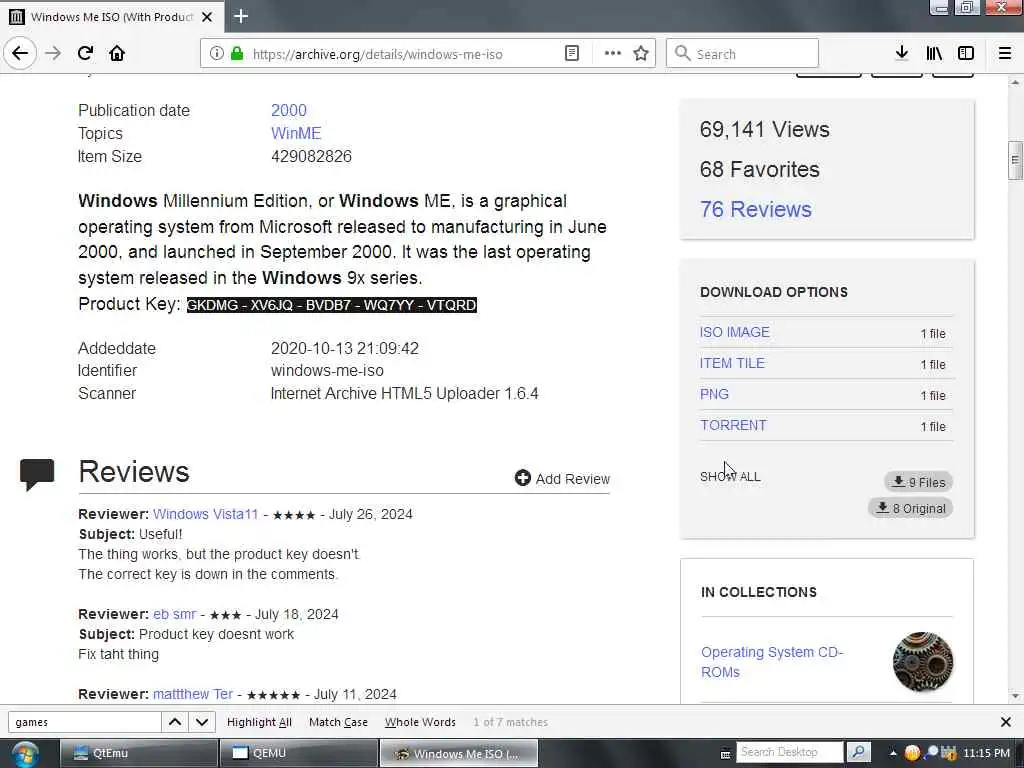Download the ISO IMAGE option
This screenshot has width=1024, height=768.
(735, 332)
